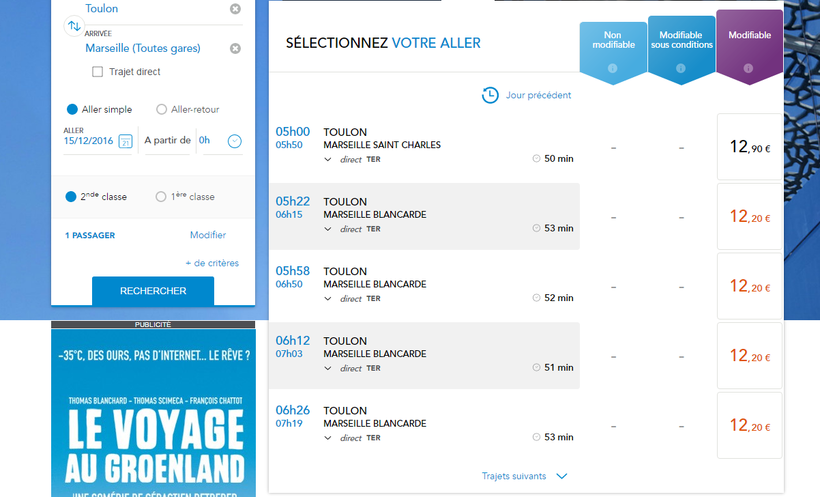Click the Modifier passenger link

click(x=208, y=235)
